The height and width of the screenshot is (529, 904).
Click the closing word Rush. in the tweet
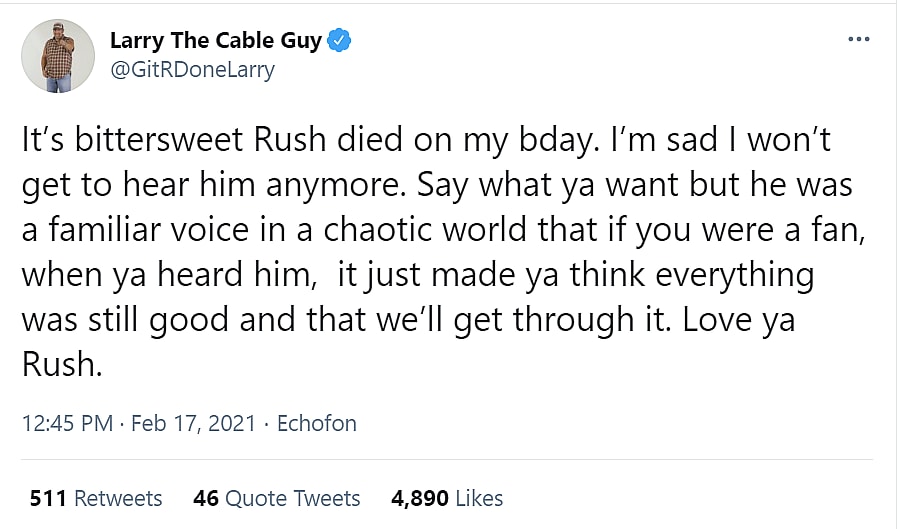(x=62, y=365)
